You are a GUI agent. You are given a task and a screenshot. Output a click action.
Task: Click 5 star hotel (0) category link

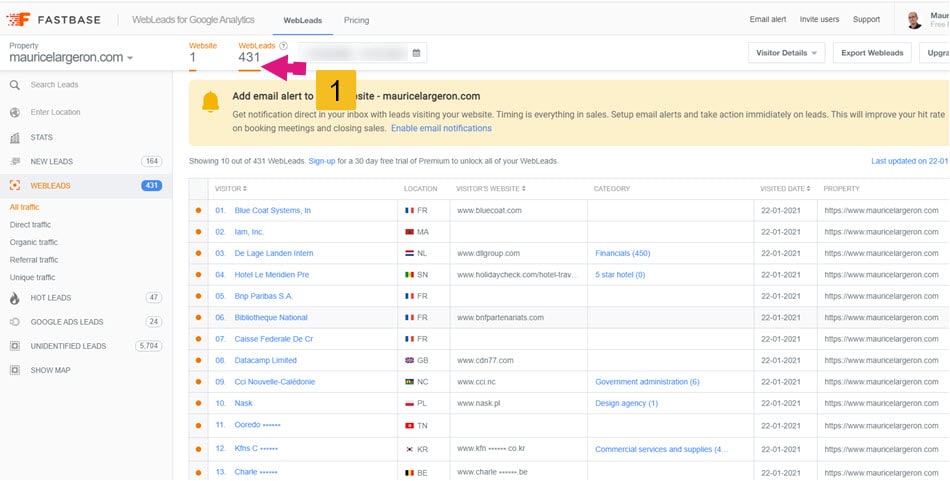pos(620,275)
